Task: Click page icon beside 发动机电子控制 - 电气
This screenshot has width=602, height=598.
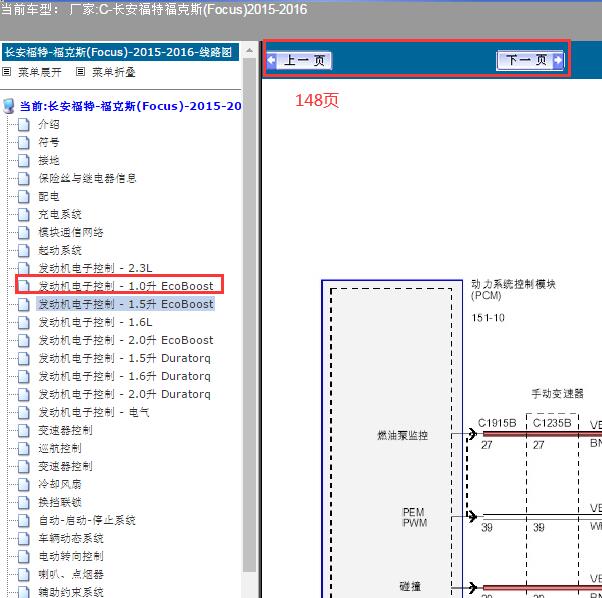Action: click(24, 413)
